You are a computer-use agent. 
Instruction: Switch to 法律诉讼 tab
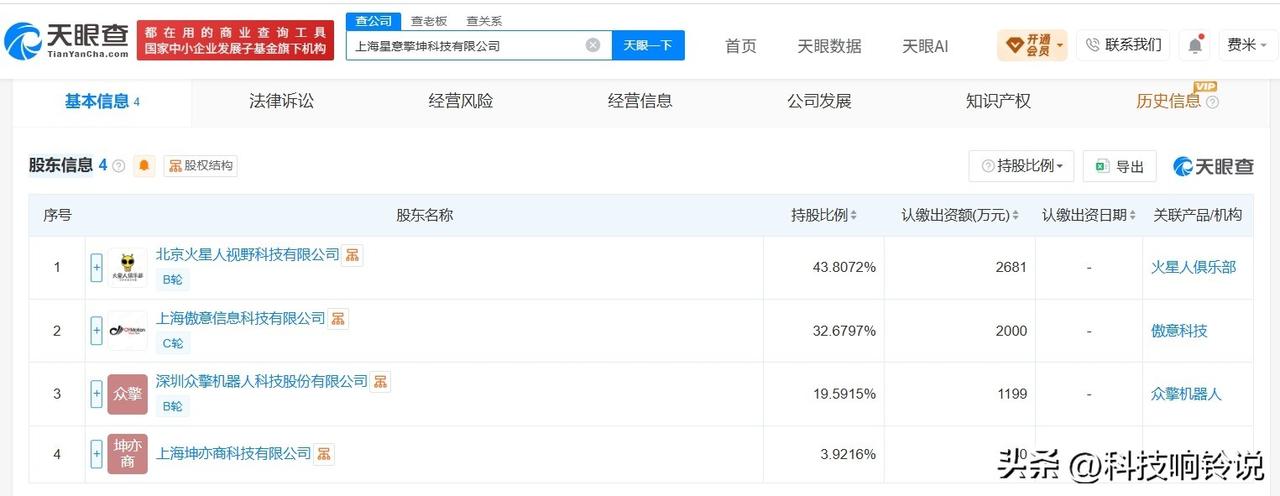tap(281, 101)
